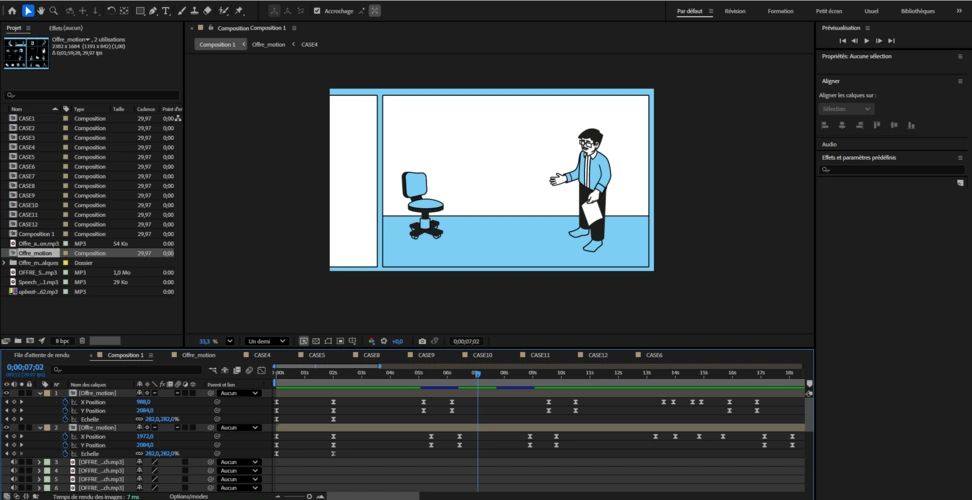Toggle region of interest in viewer

pos(340,341)
